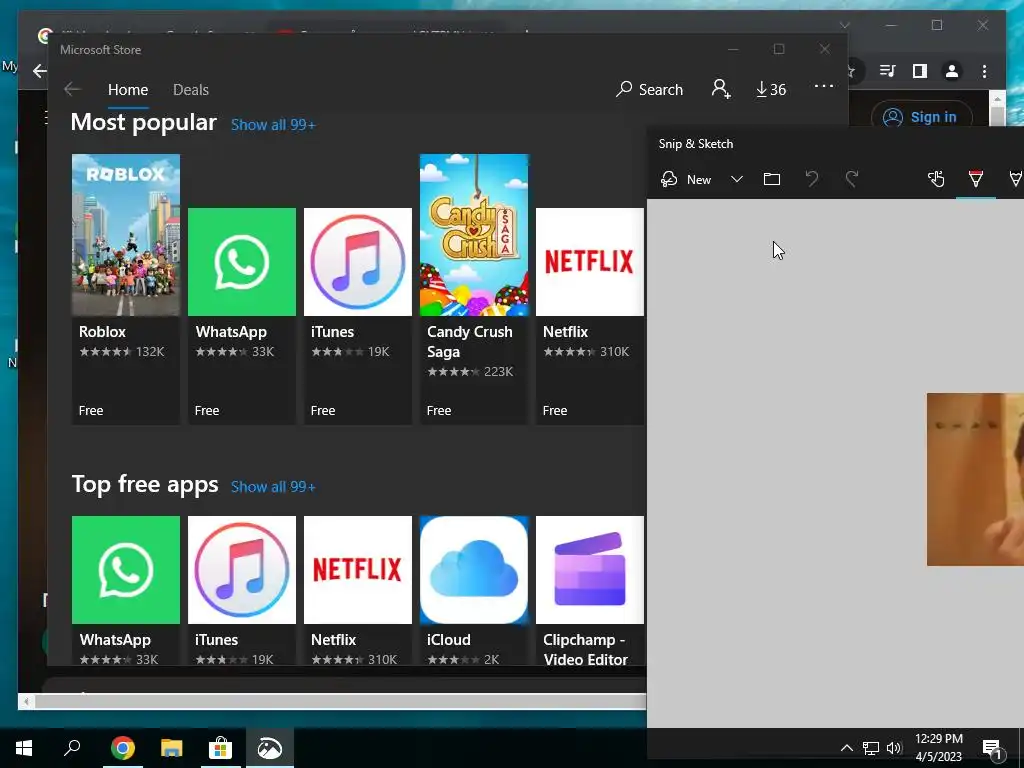The width and height of the screenshot is (1024, 768).
Task: Open the Home tab in Microsoft Store
Action: (x=128, y=89)
